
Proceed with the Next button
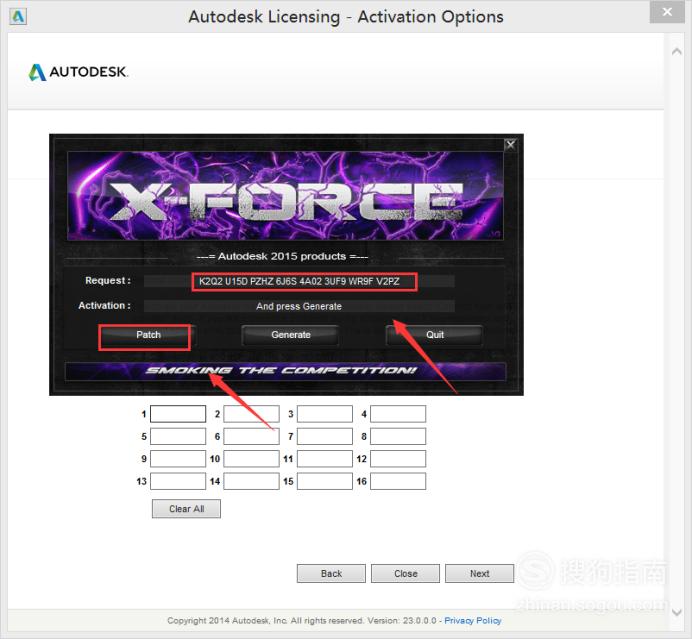point(479,574)
